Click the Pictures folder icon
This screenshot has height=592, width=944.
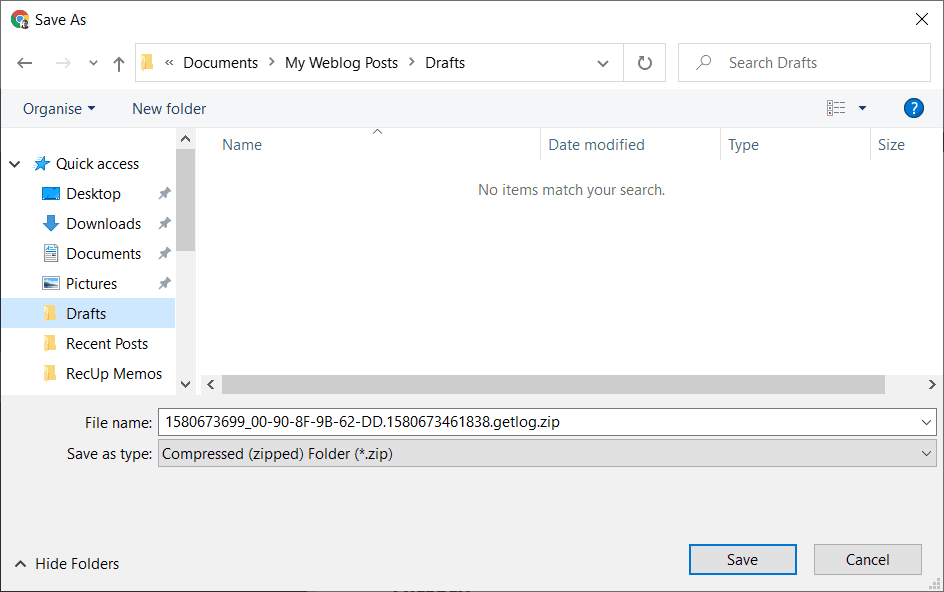[51, 284]
